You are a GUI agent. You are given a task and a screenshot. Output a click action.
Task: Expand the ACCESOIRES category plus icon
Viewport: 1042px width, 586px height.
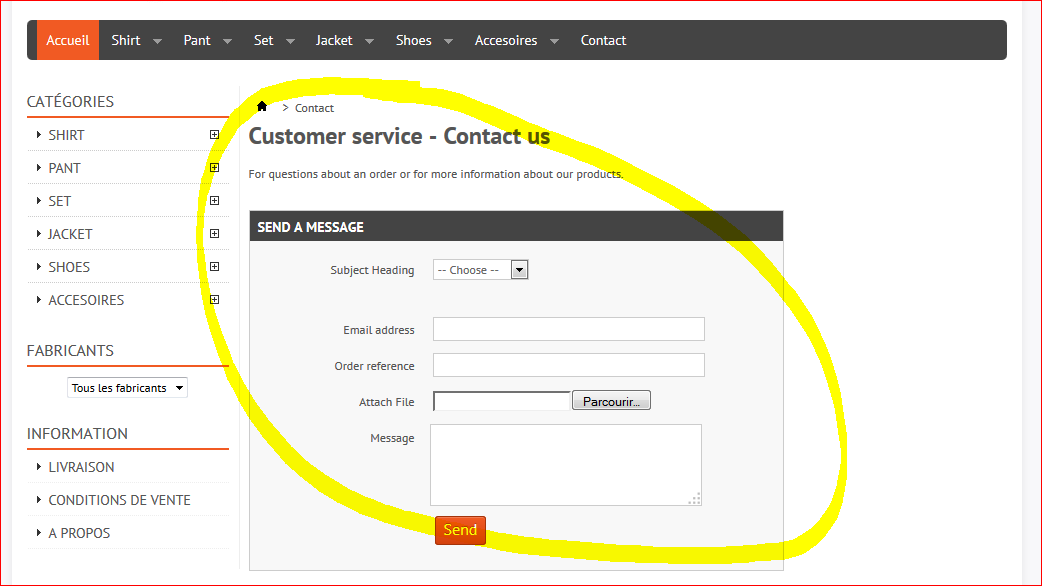[x=215, y=300]
